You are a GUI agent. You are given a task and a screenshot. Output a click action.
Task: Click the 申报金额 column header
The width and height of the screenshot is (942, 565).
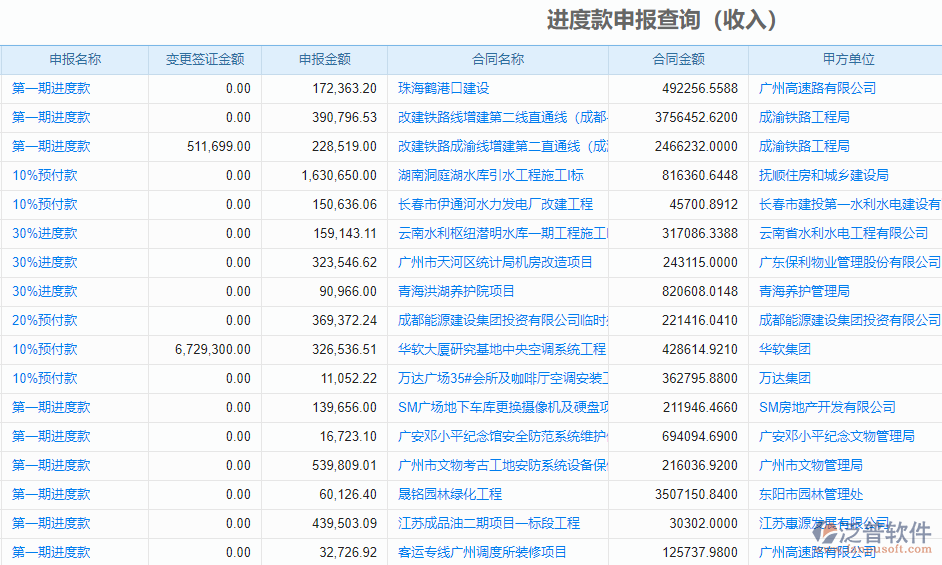324,60
